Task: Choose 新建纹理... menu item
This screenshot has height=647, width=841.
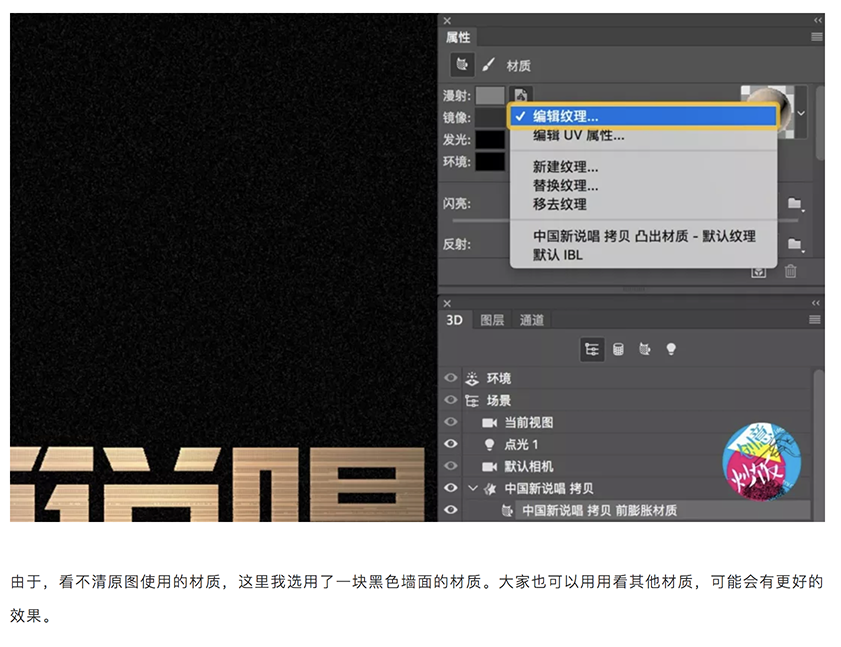Action: point(643,167)
